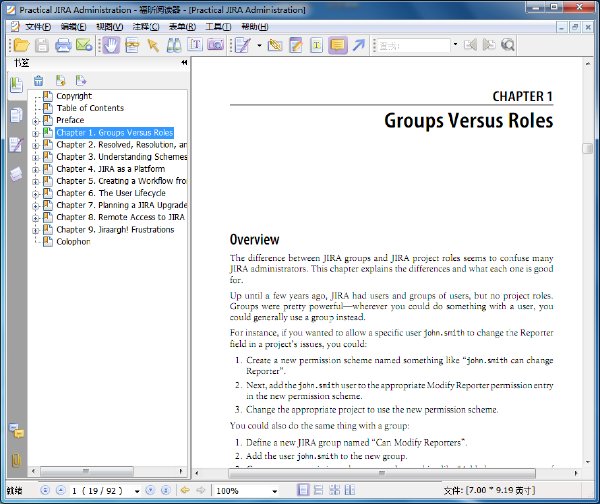Expand Chapter 4 JIRA as a Platform

pos(36,170)
